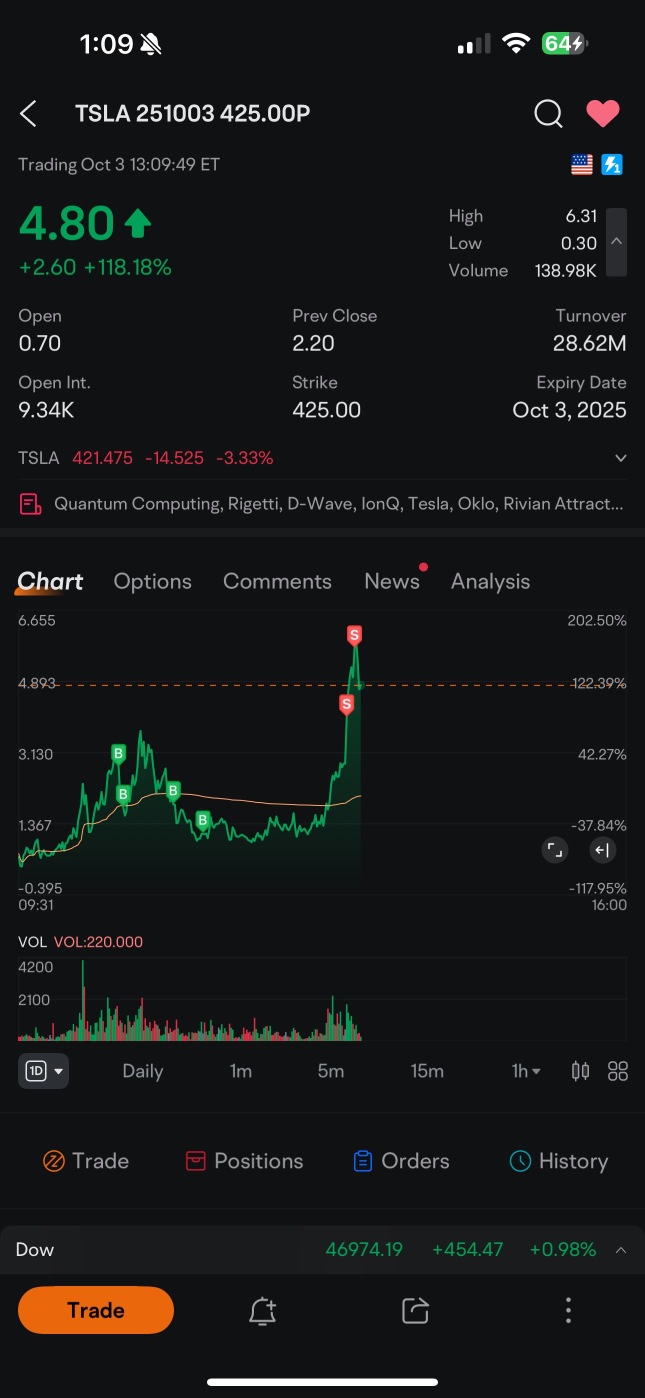This screenshot has width=645, height=1398.
Task: Switch to the Options tab
Action: point(152,581)
